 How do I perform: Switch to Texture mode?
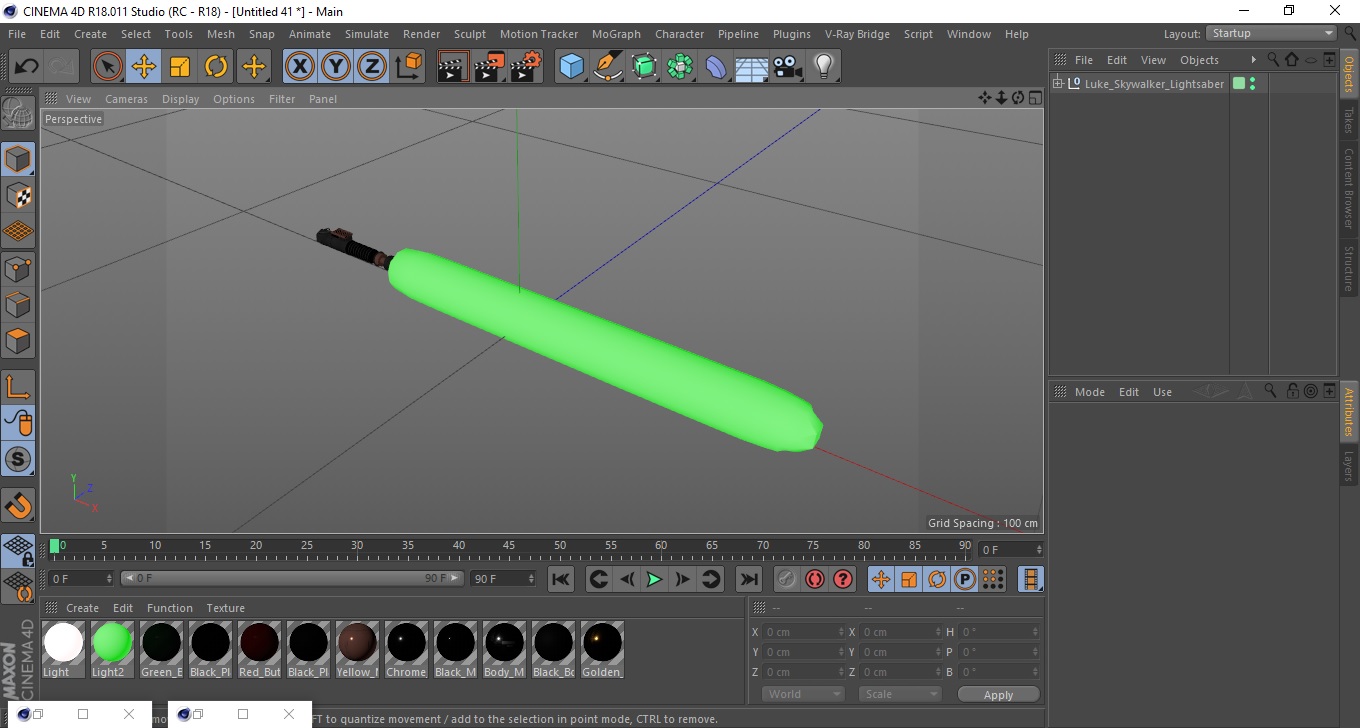18,195
